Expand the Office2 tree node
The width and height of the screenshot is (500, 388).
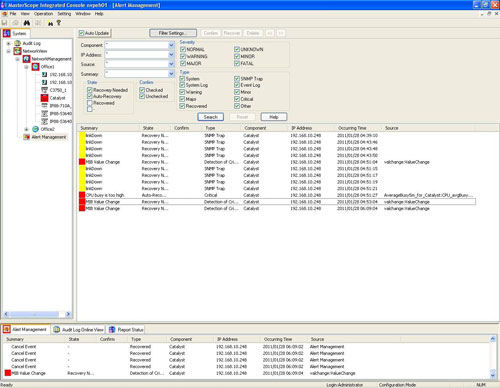point(26,129)
